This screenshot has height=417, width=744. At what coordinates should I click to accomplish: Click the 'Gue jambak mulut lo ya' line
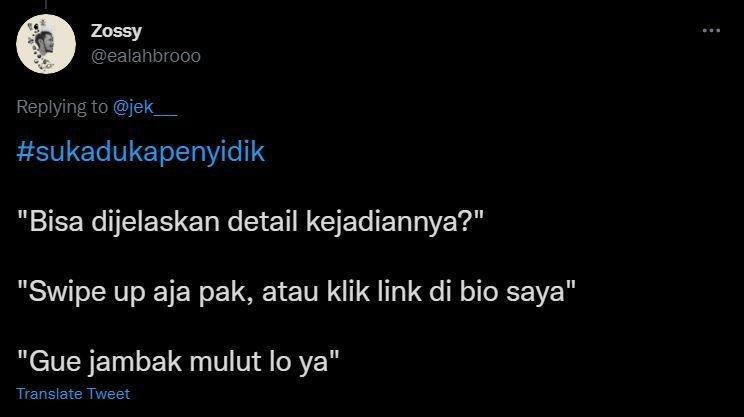click(x=178, y=361)
